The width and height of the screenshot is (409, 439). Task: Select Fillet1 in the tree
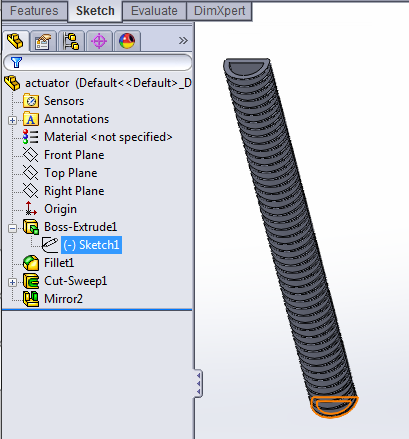(x=59, y=263)
